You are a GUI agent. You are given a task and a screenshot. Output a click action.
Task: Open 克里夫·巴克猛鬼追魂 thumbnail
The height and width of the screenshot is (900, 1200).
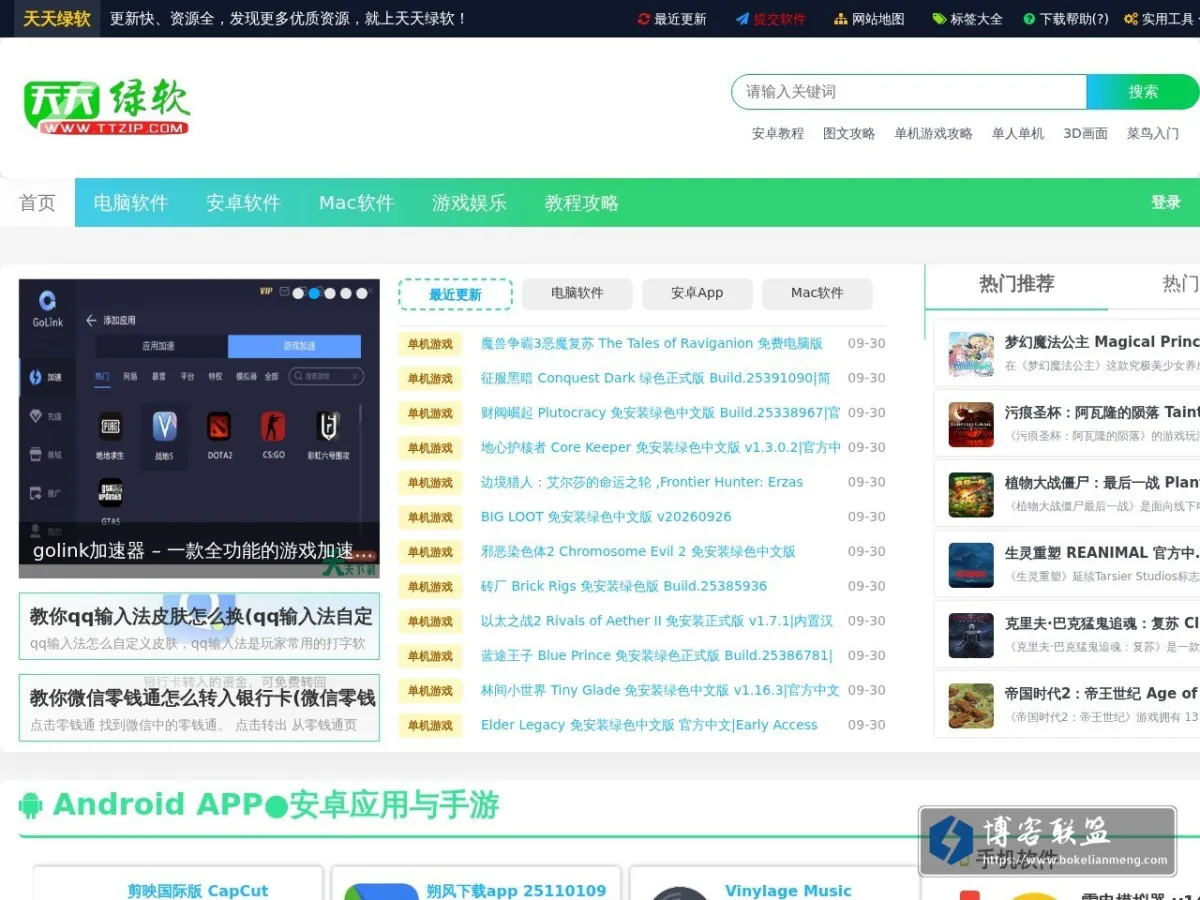[x=971, y=635]
